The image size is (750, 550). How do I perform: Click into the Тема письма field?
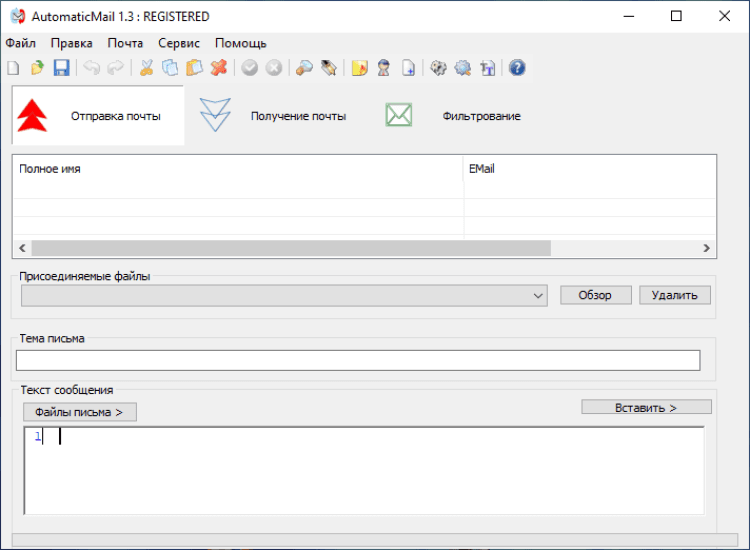358,360
